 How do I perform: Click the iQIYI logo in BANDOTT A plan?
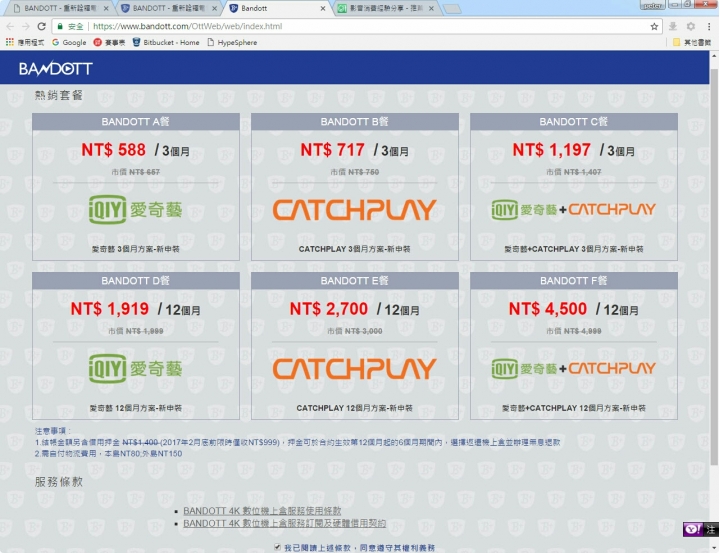click(135, 209)
